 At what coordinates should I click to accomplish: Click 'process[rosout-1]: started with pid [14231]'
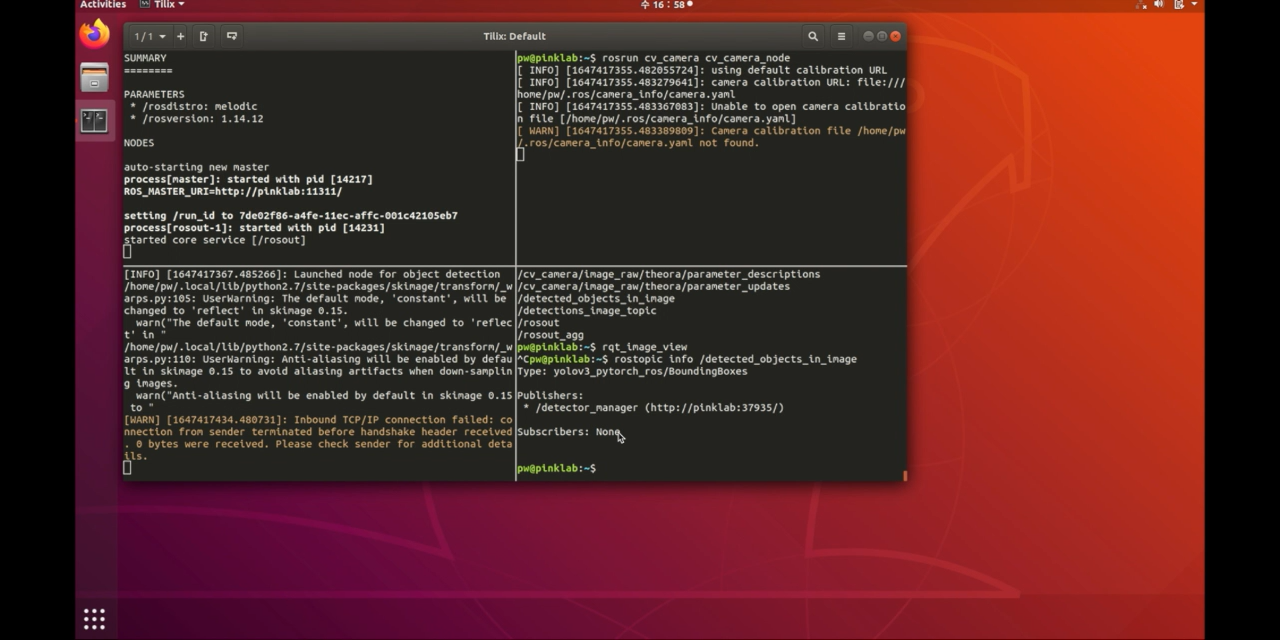pyautogui.click(x=254, y=227)
